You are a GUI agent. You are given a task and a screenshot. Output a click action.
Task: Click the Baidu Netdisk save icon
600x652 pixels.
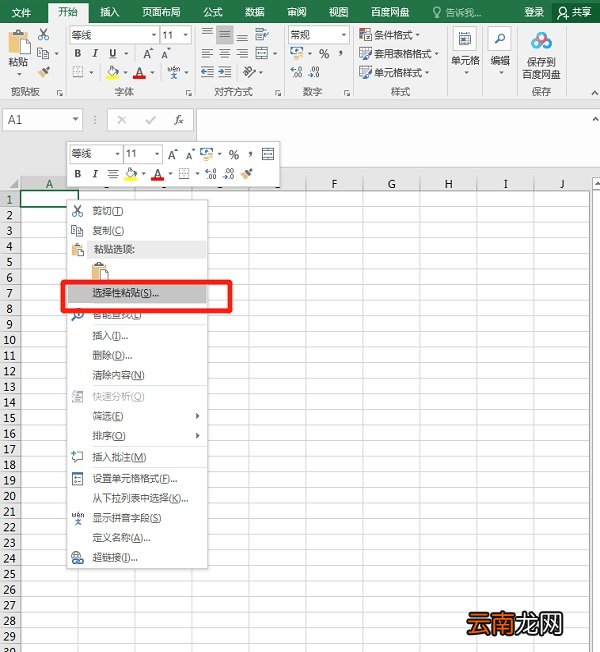(541, 42)
